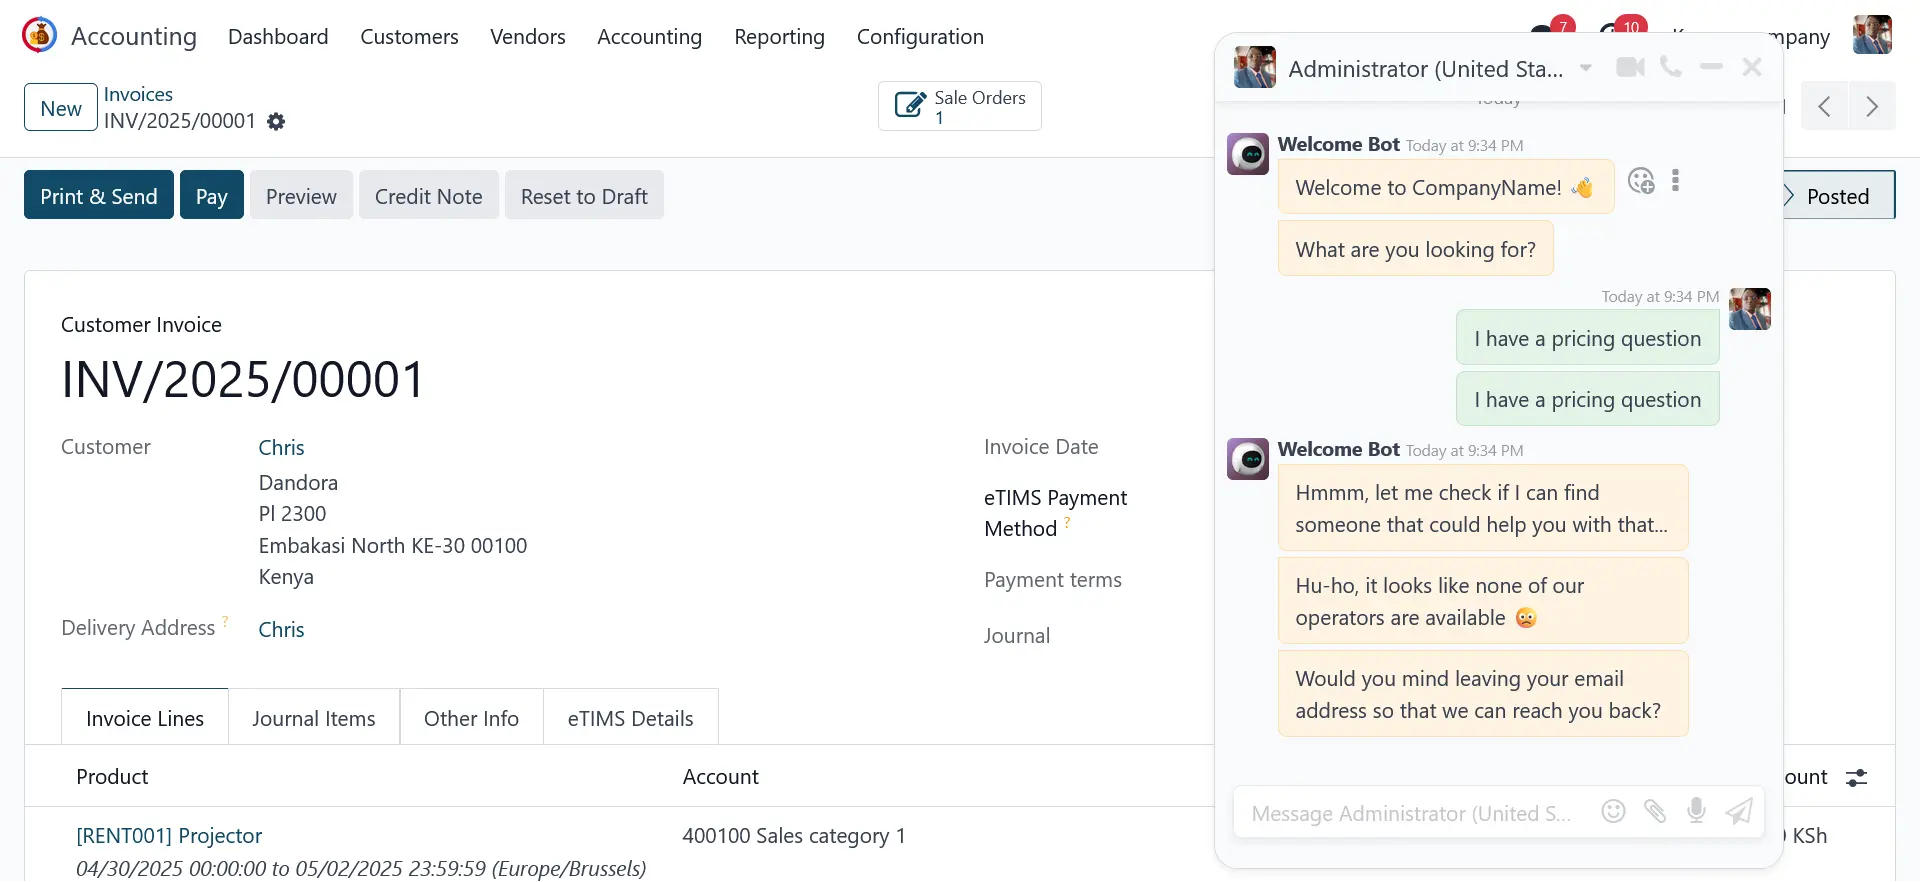The height and width of the screenshot is (882, 1920).
Task: Open the Reporting menu
Action: tap(779, 37)
